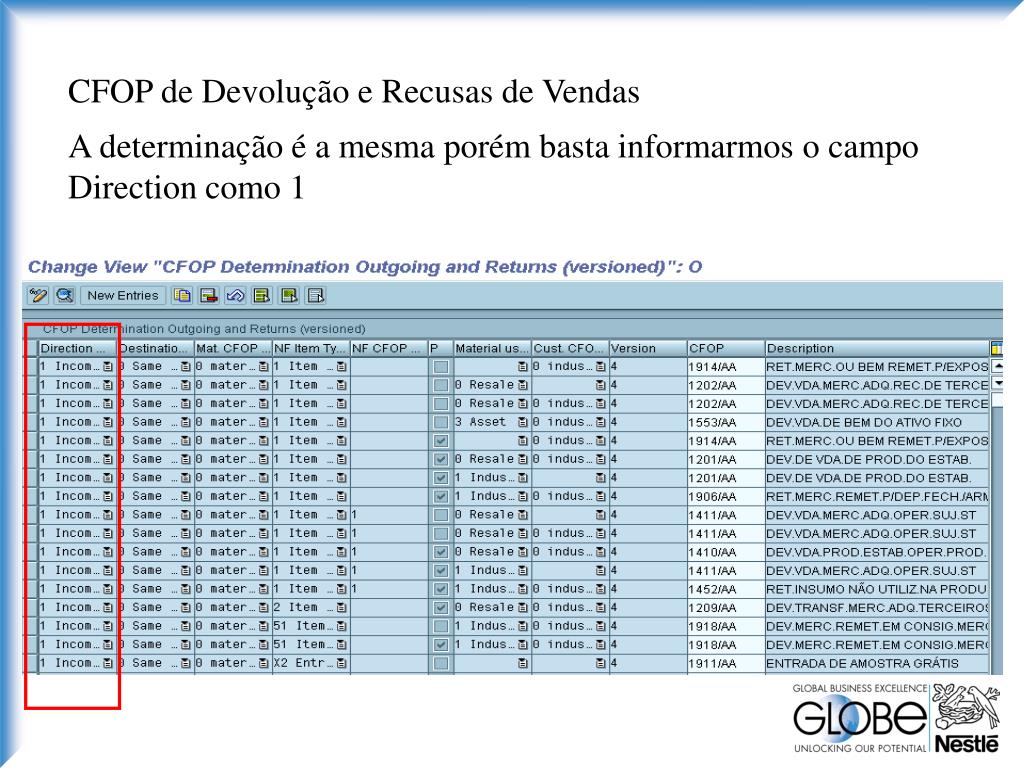The image size is (1024, 768).
Task: Untick P checkbox in 1452/AA row
Action: point(441,589)
